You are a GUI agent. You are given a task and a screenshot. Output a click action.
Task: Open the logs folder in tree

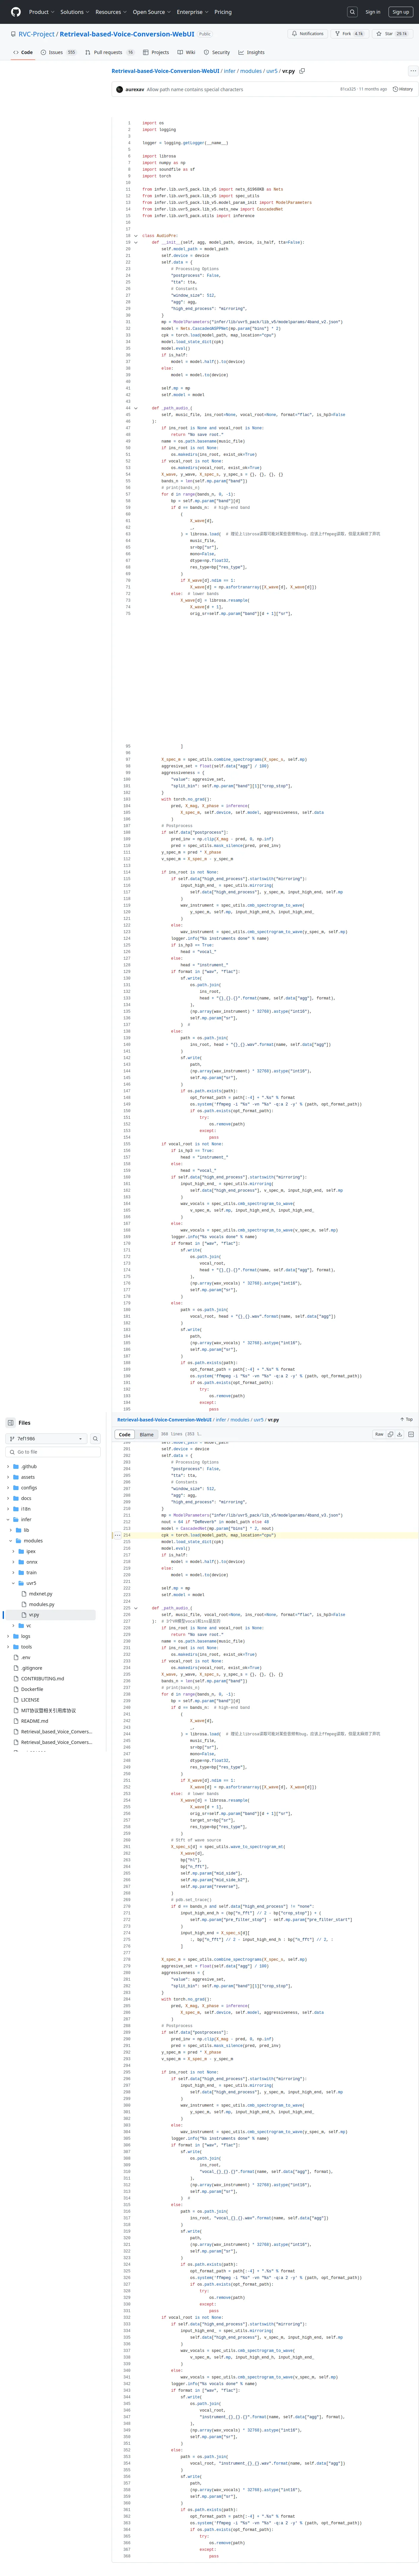click(x=26, y=1636)
